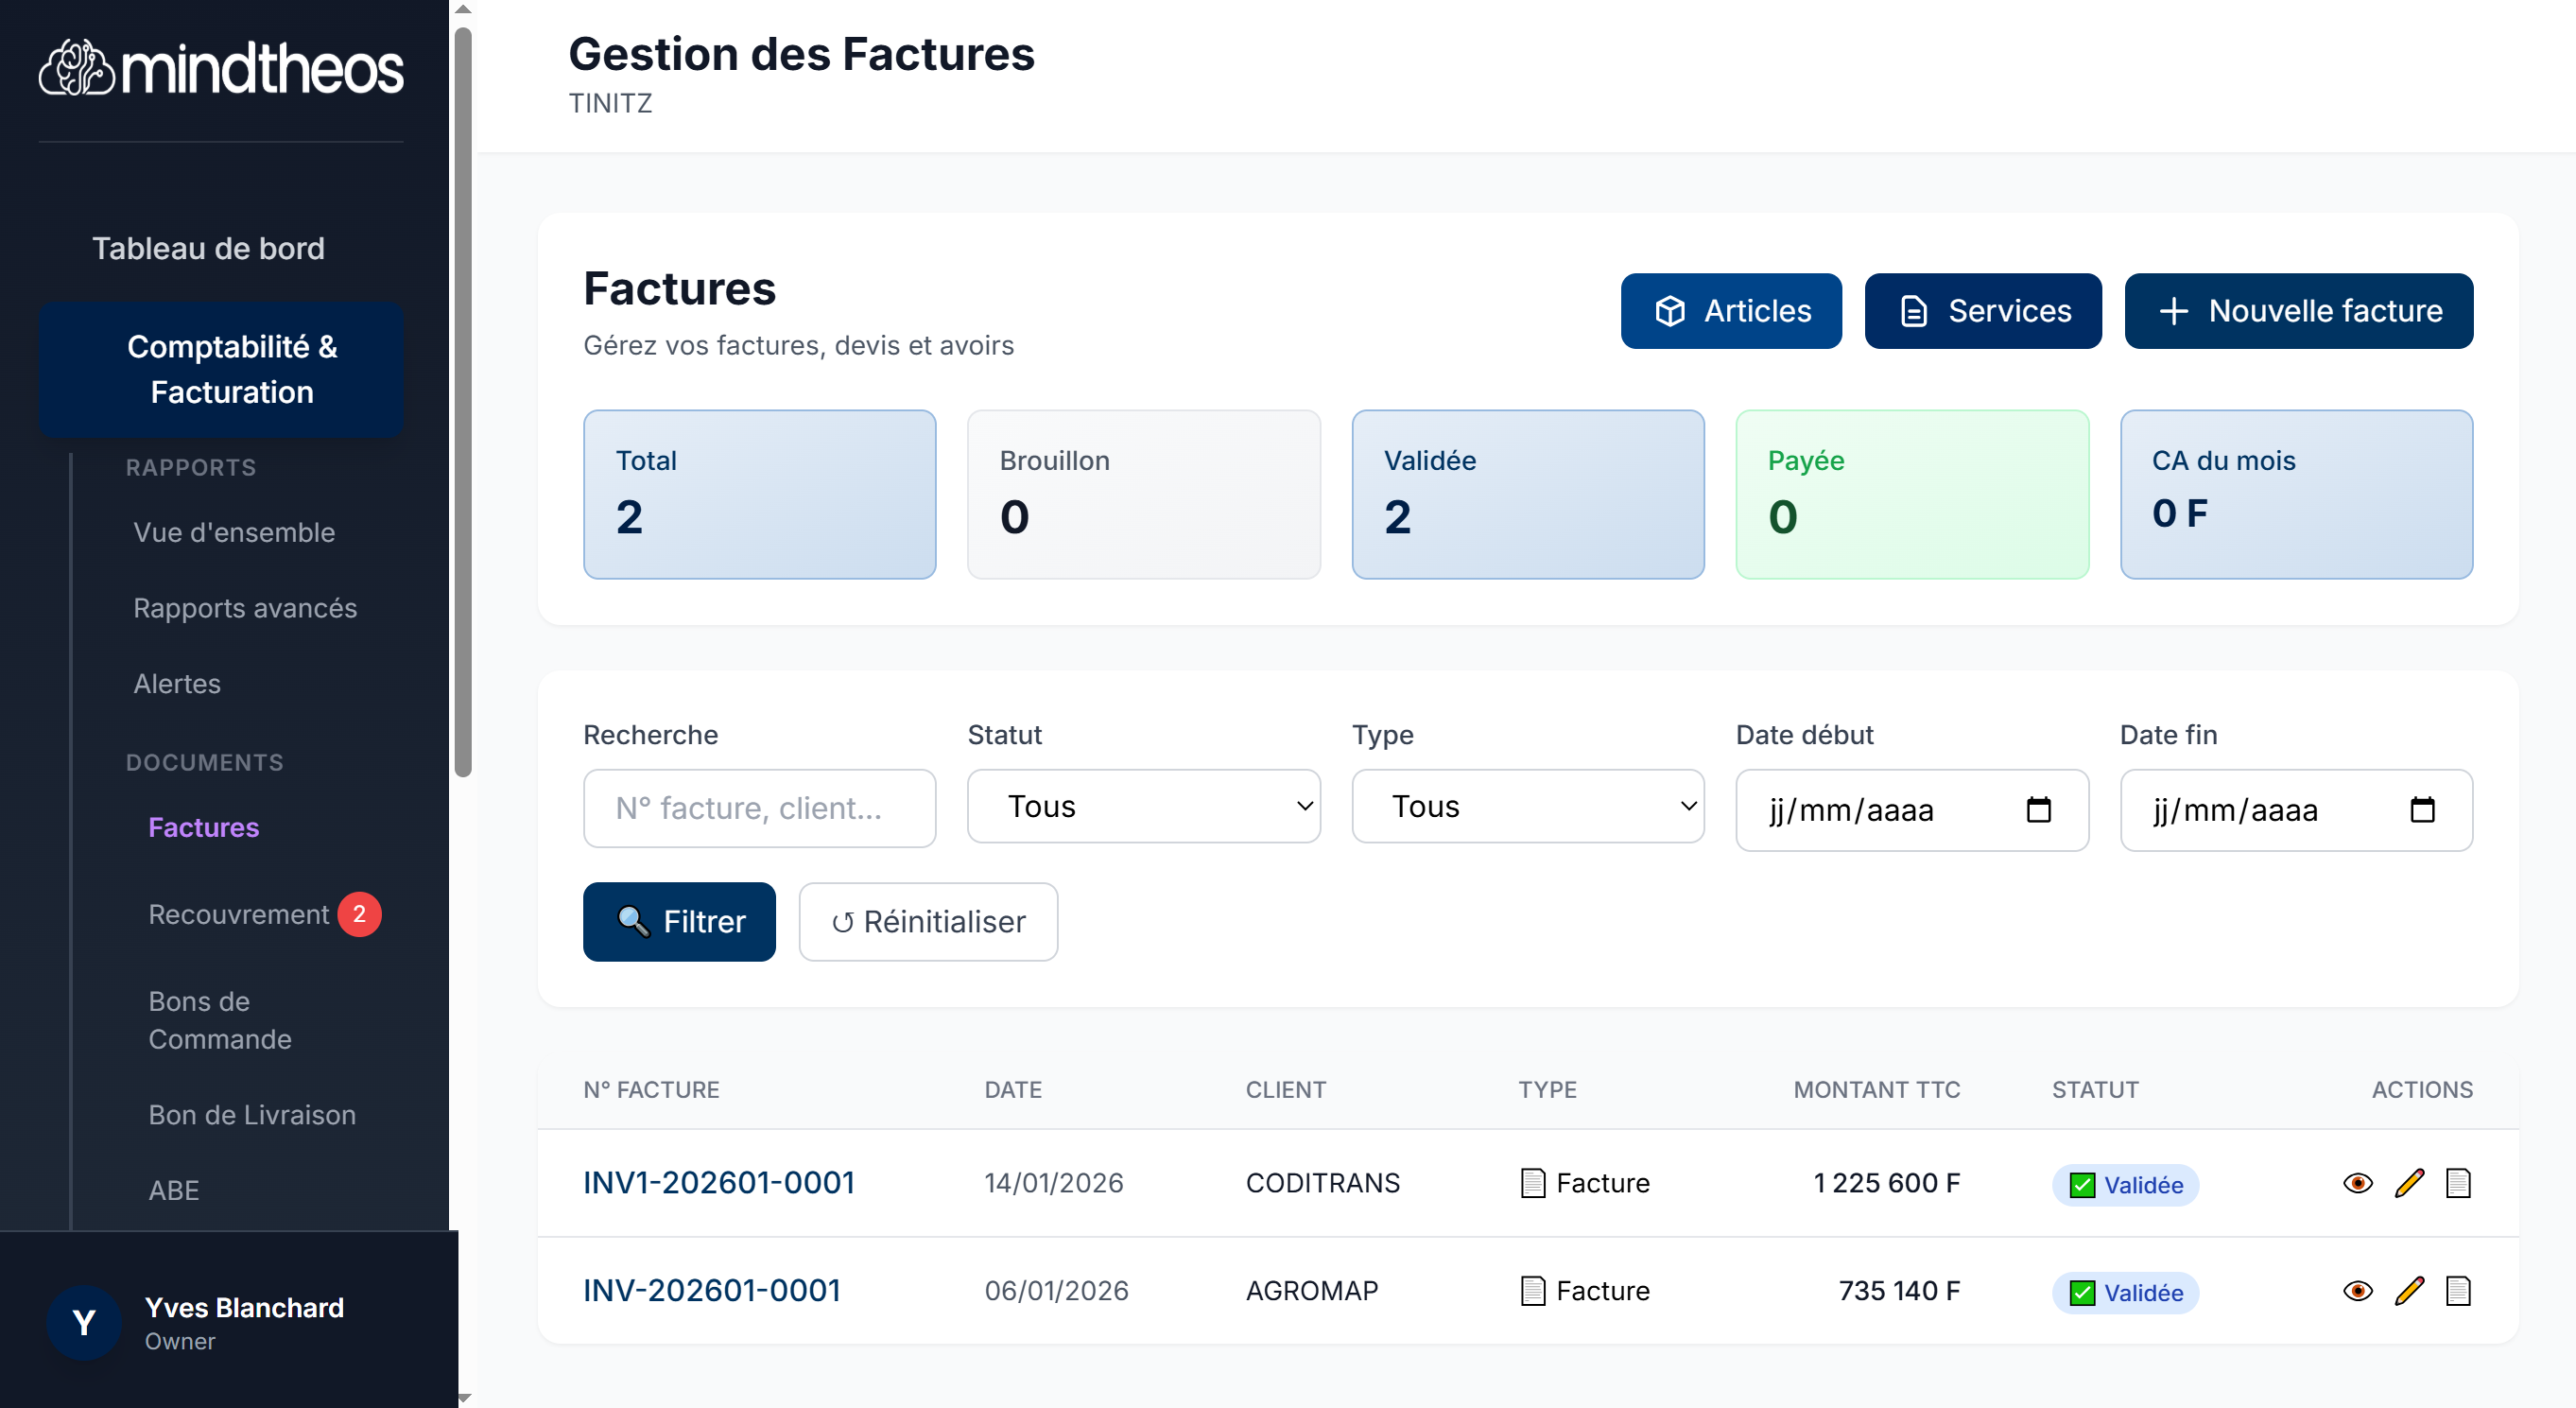Click eye icon for invoice INV1-202601-0001
2576x1408 pixels.
2357,1183
